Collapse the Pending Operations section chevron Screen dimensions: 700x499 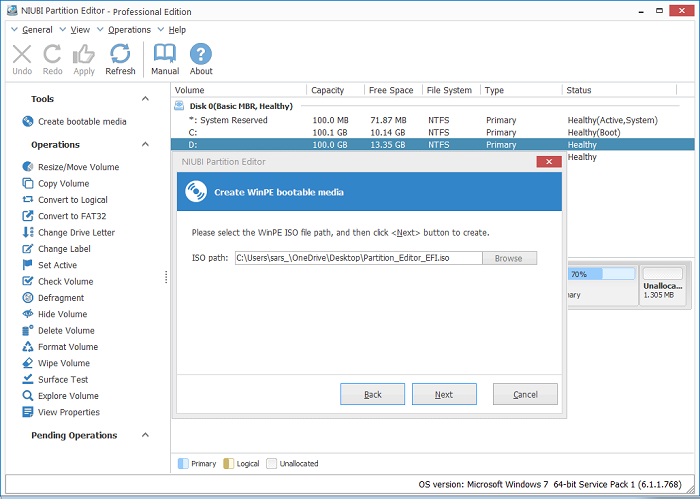click(x=145, y=435)
